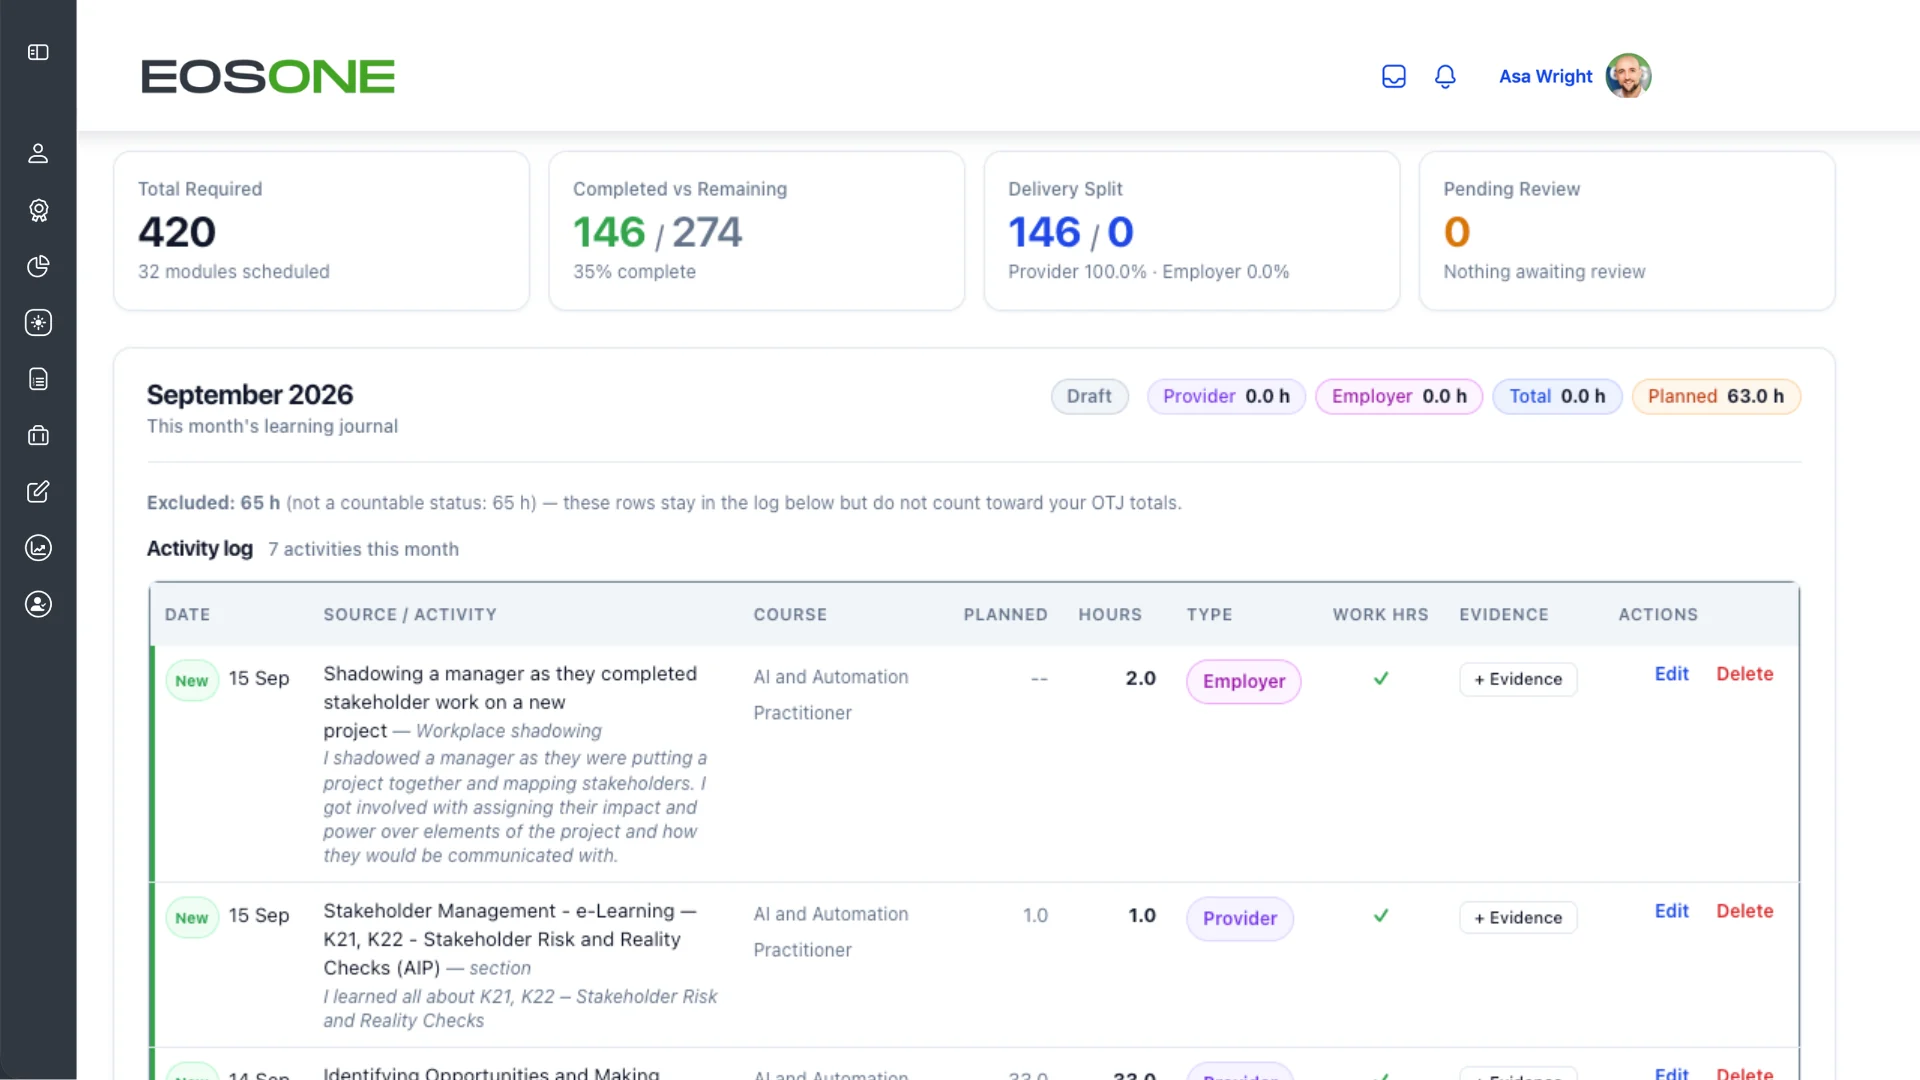Open the inbox icon in header
This screenshot has height=1080, width=1920.
(1394, 76)
